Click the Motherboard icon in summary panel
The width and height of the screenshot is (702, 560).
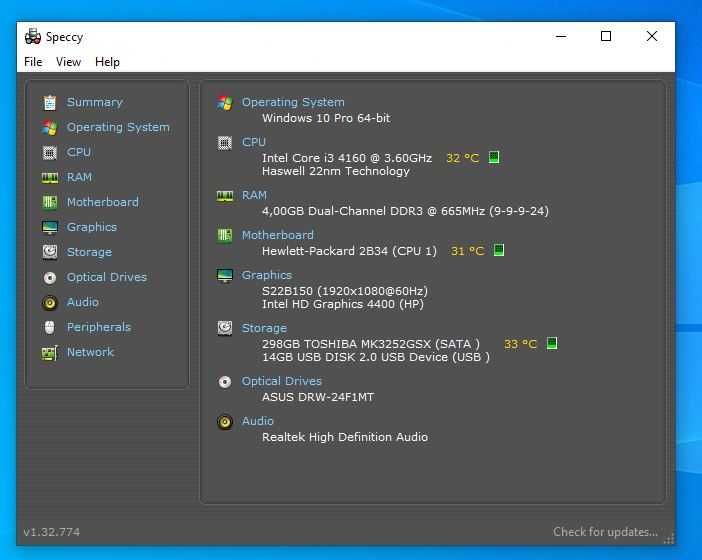click(x=225, y=235)
